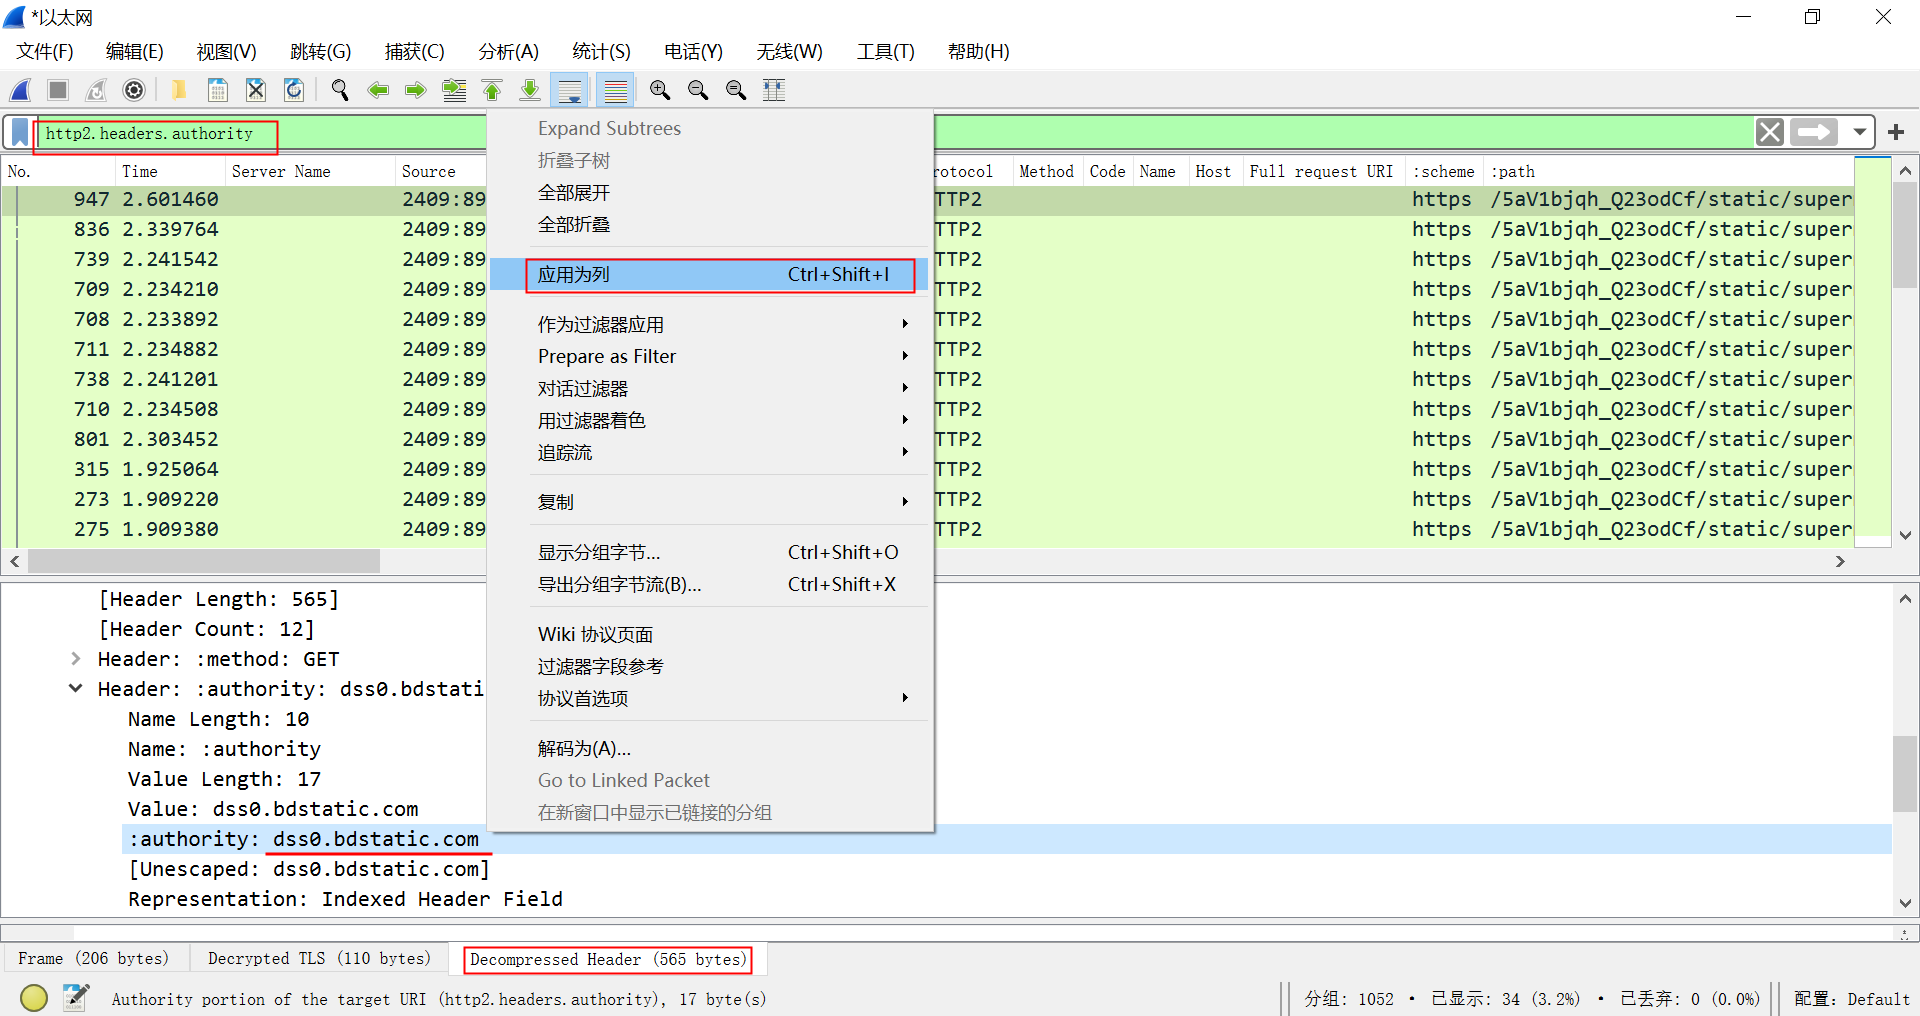Open 对话过滤器 submenu
The height and width of the screenshot is (1016, 1920).
point(709,388)
